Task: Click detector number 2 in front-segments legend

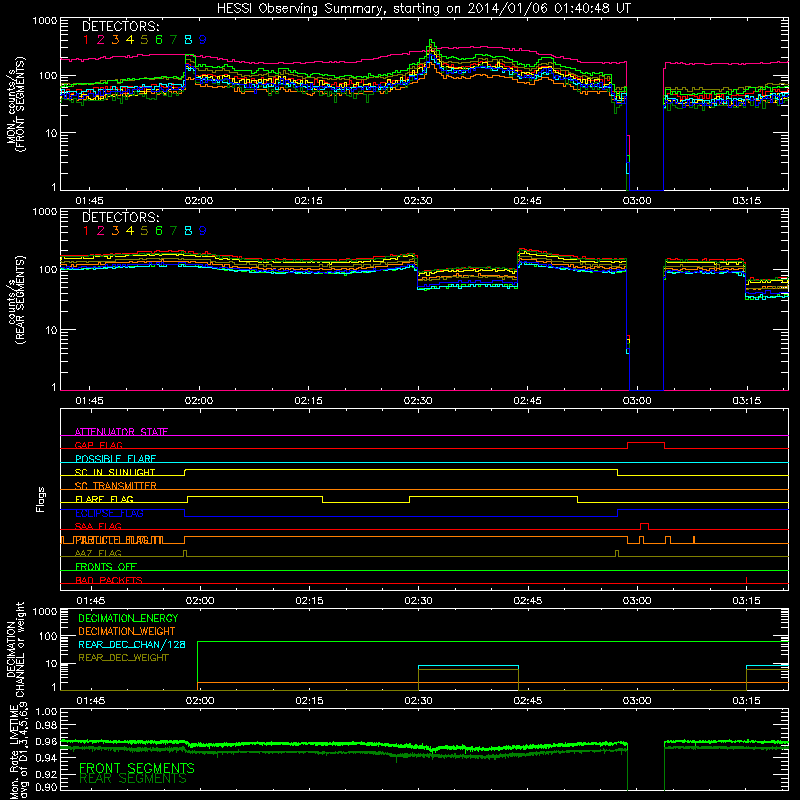Action: point(101,40)
